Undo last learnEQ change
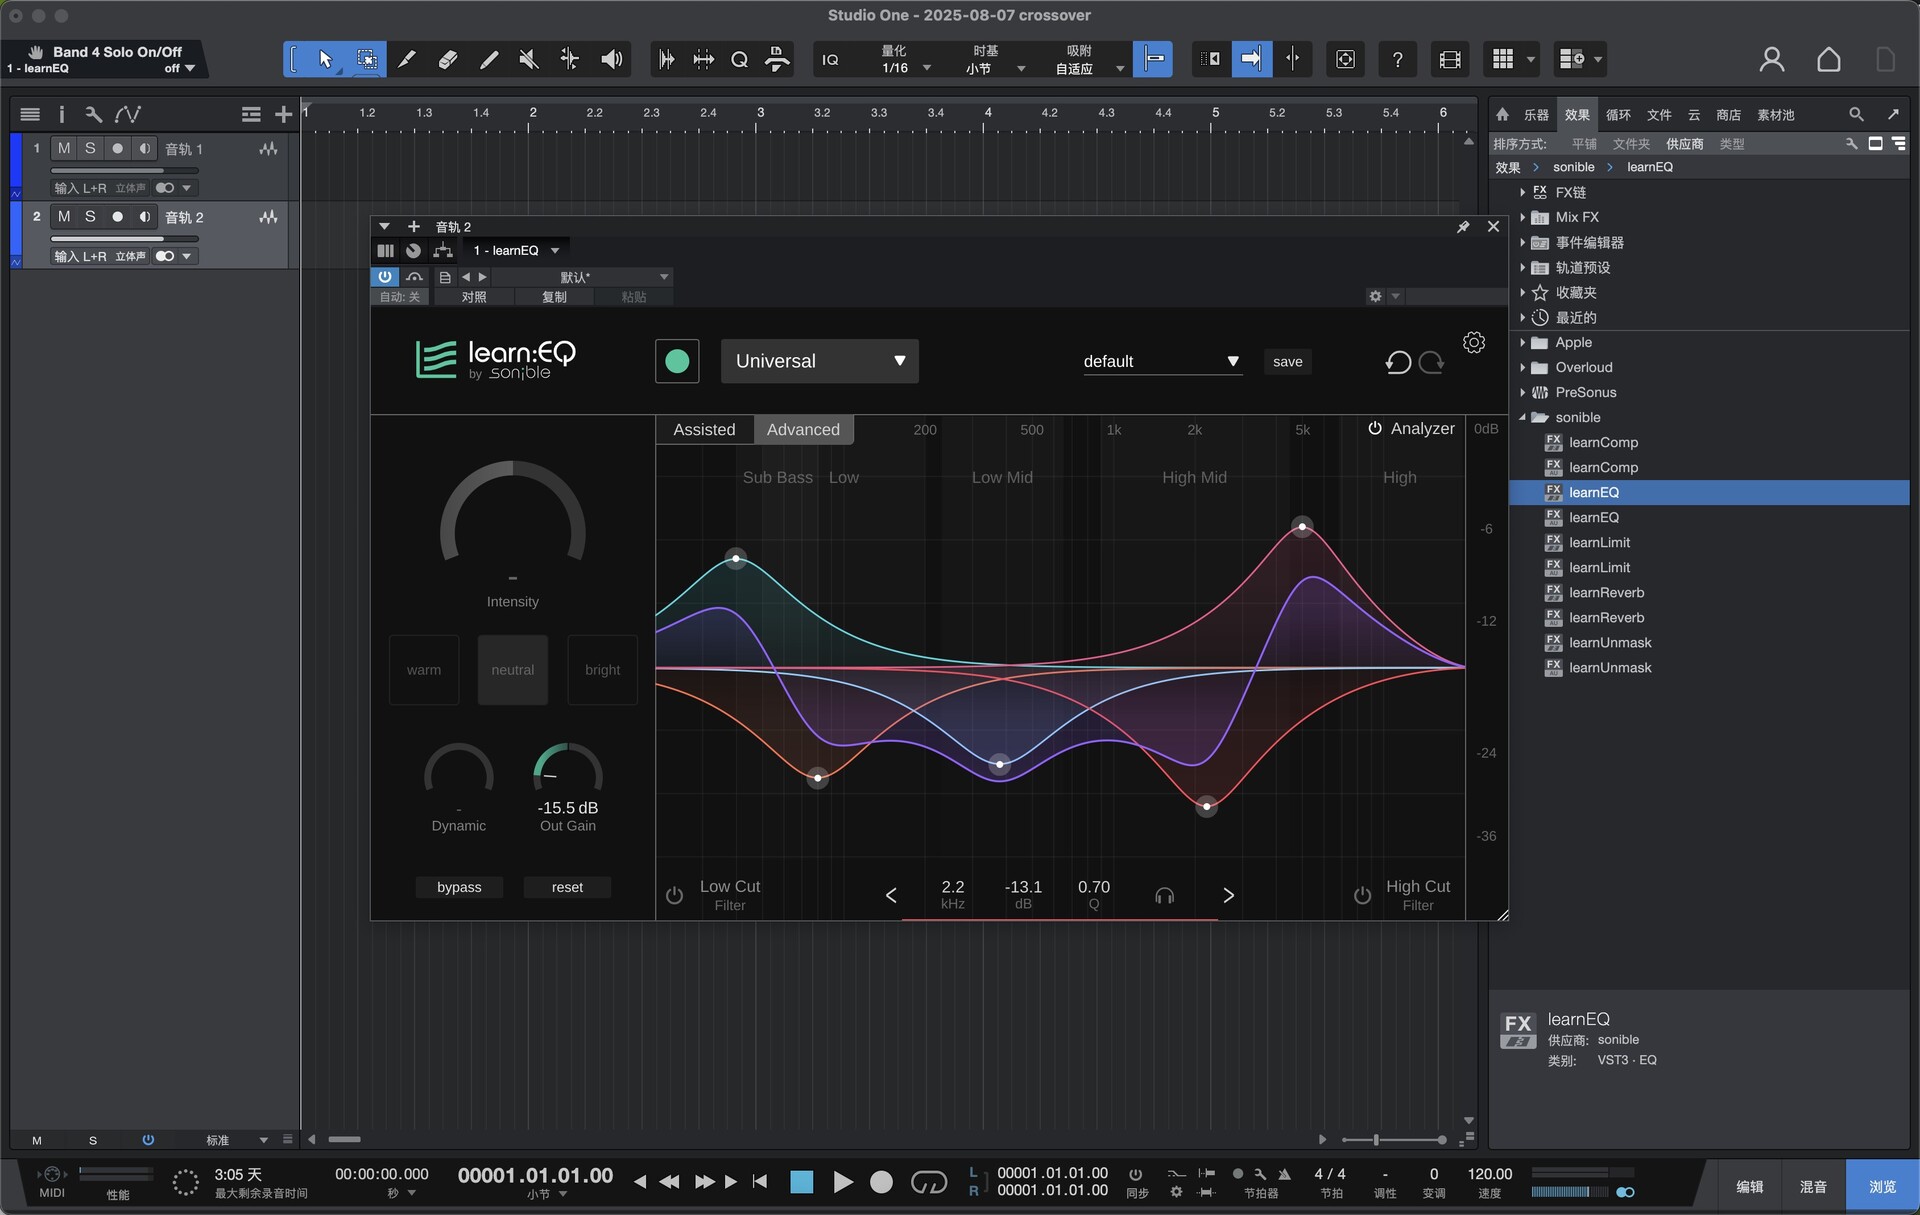 coord(1398,362)
